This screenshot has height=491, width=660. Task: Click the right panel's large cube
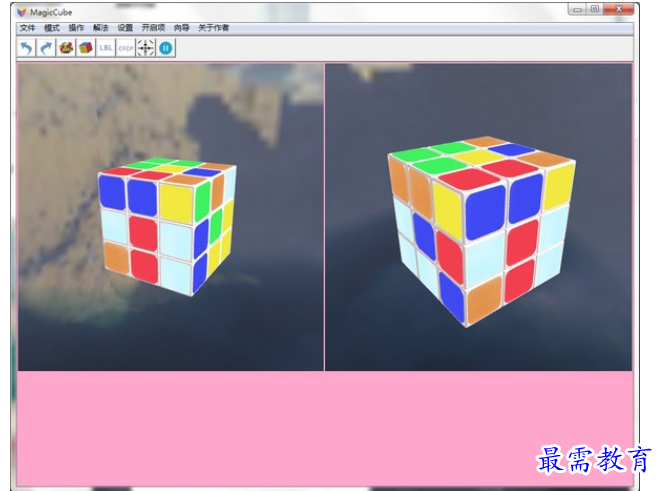481,231
